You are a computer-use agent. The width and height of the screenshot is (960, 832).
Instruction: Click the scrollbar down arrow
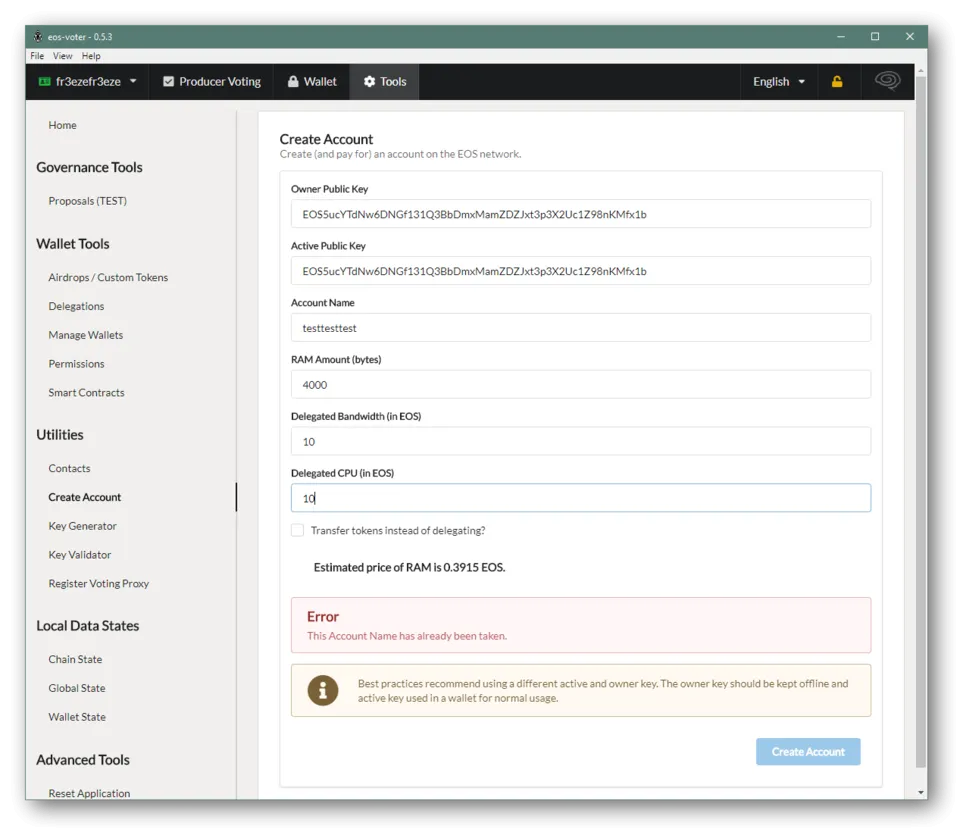click(x=921, y=792)
